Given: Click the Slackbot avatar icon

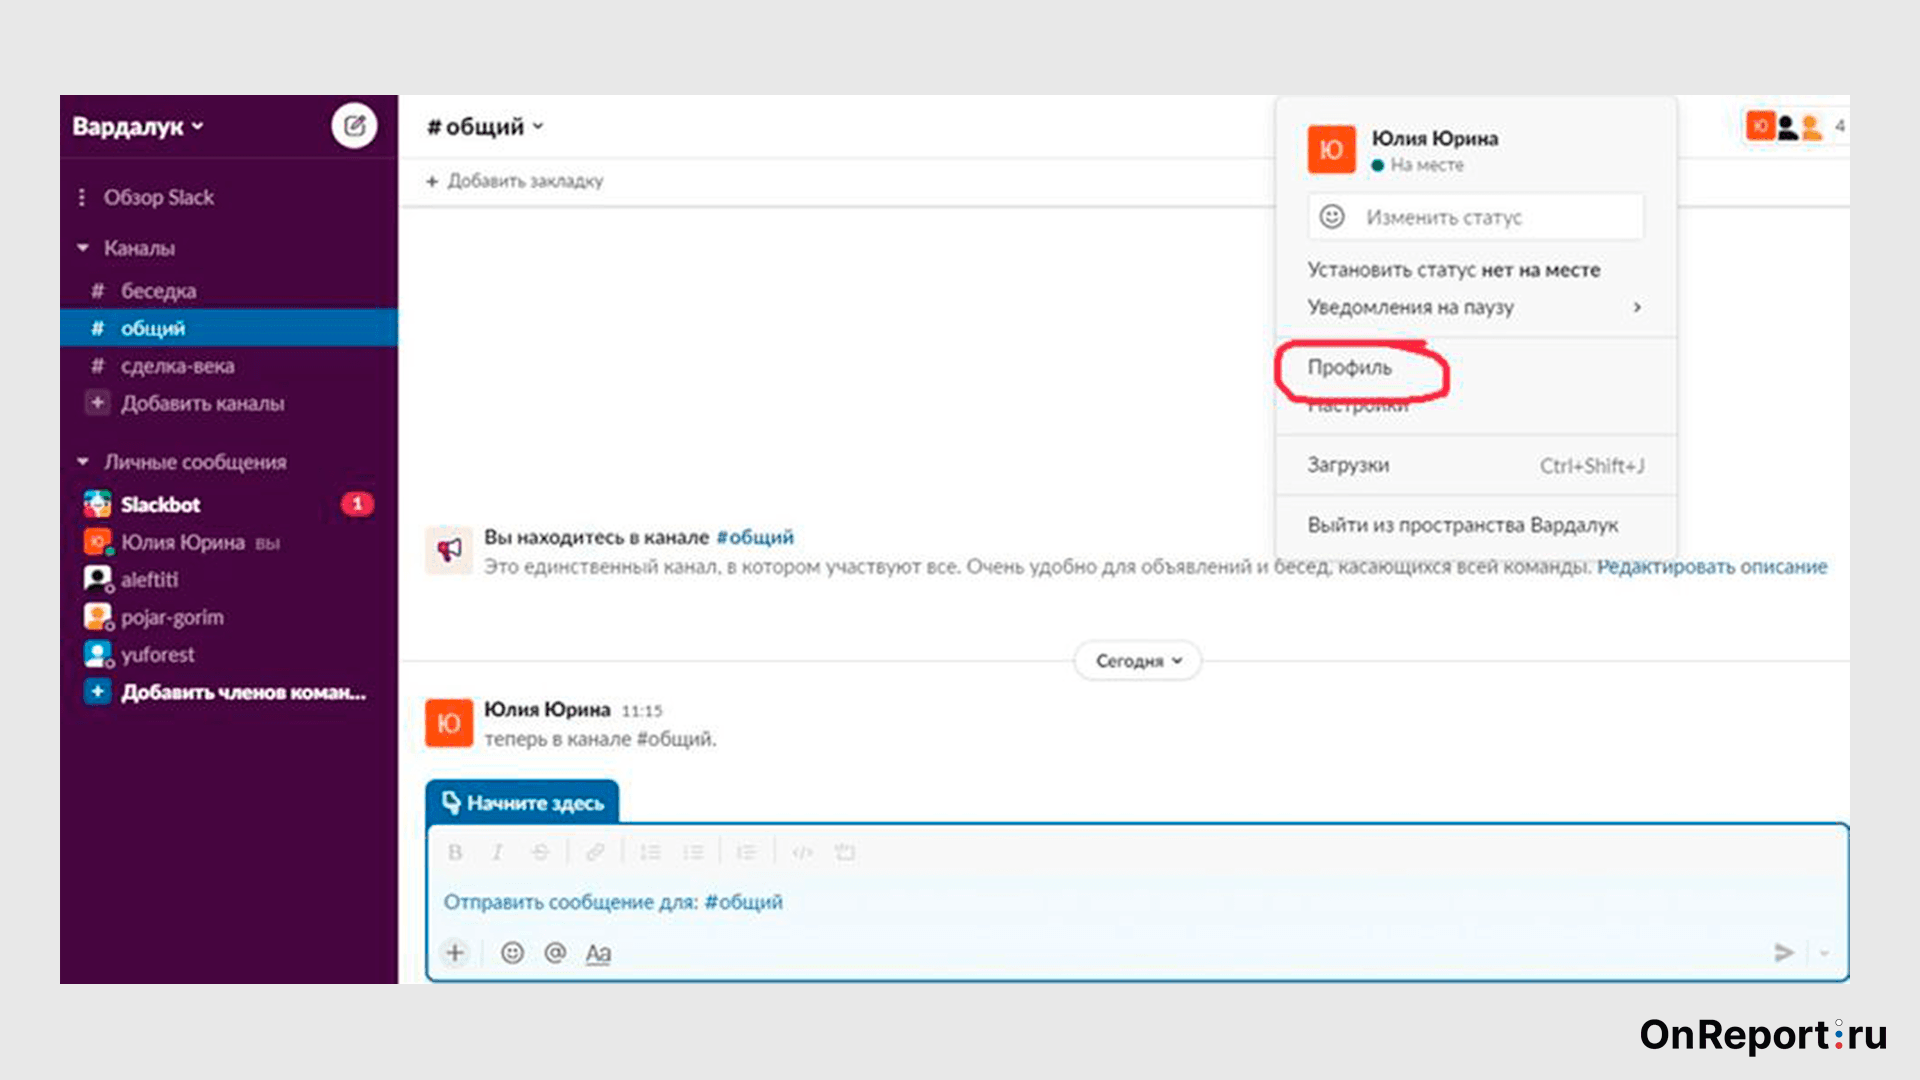Looking at the screenshot, I should point(97,504).
